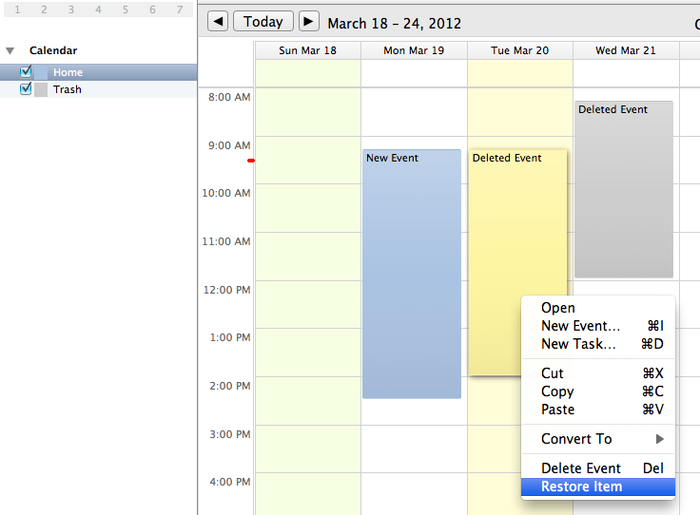The image size is (700, 515).
Task: Uncheck the Home calendar checkbox
Action: (x=26, y=71)
